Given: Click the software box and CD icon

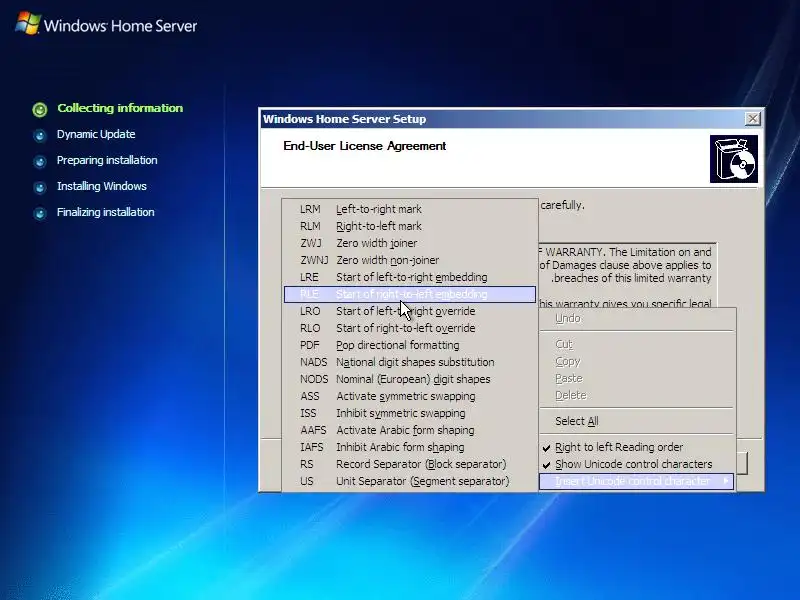Looking at the screenshot, I should (734, 159).
